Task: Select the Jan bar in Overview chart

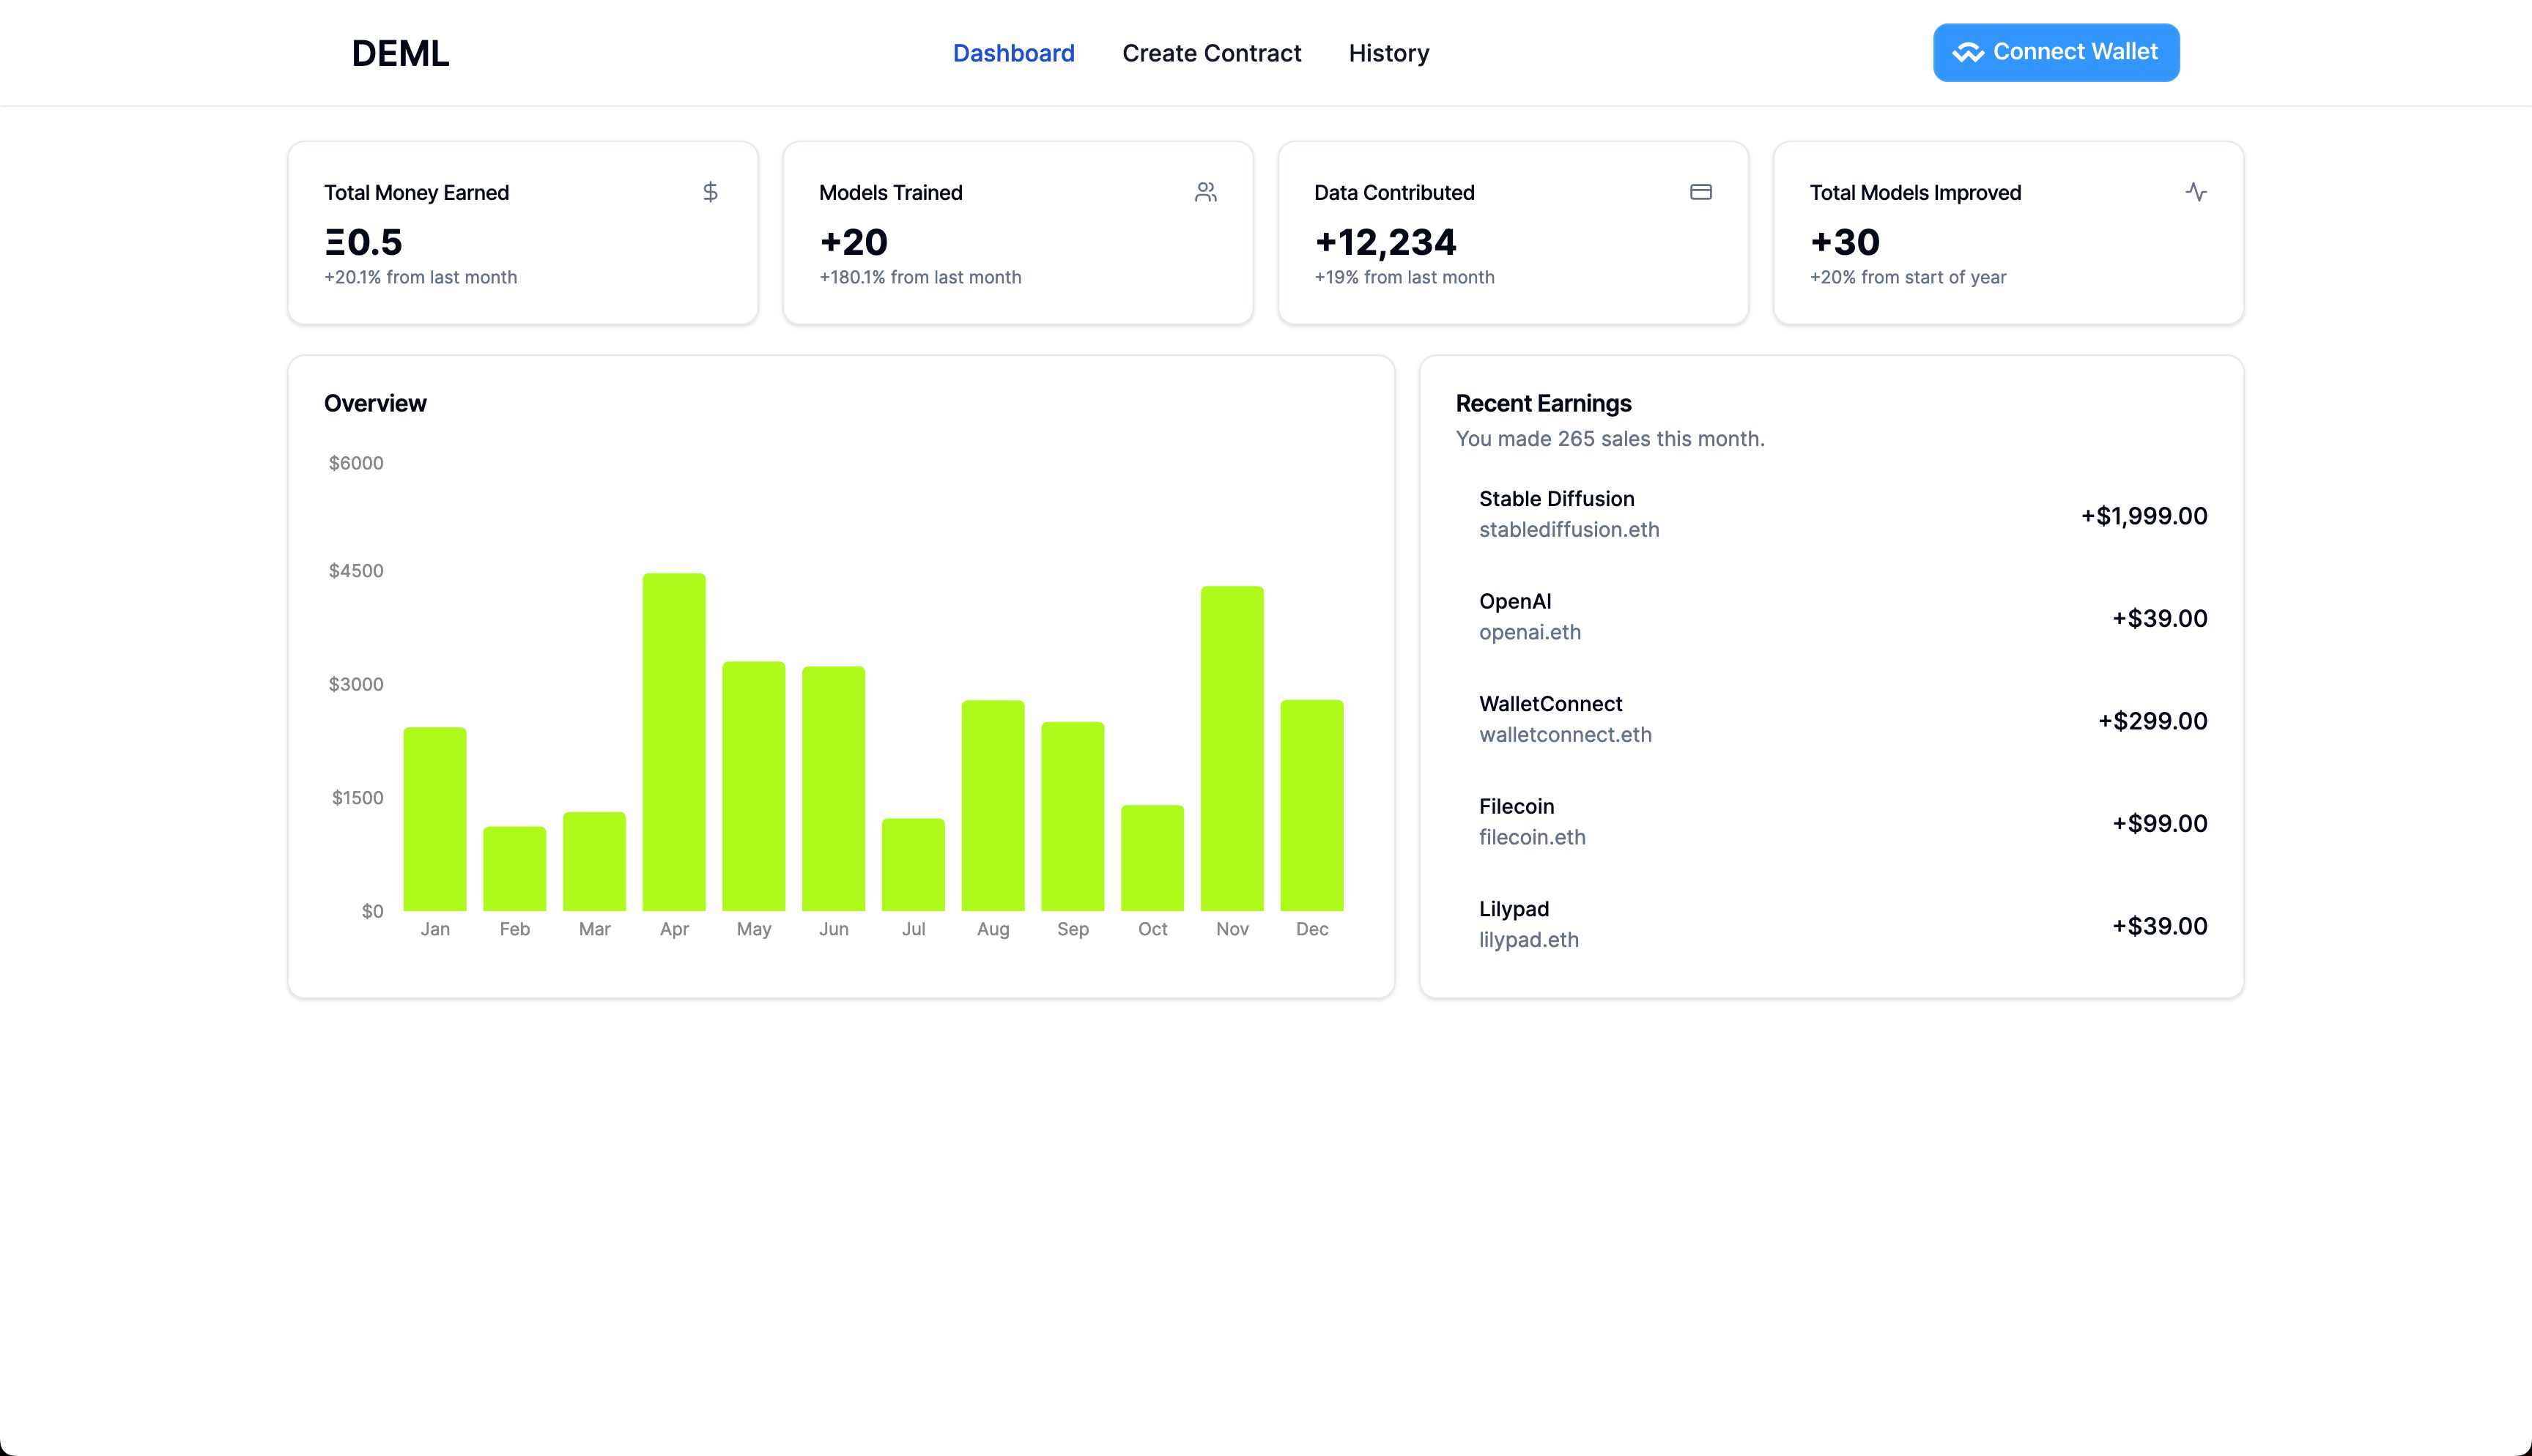Action: pos(435,819)
